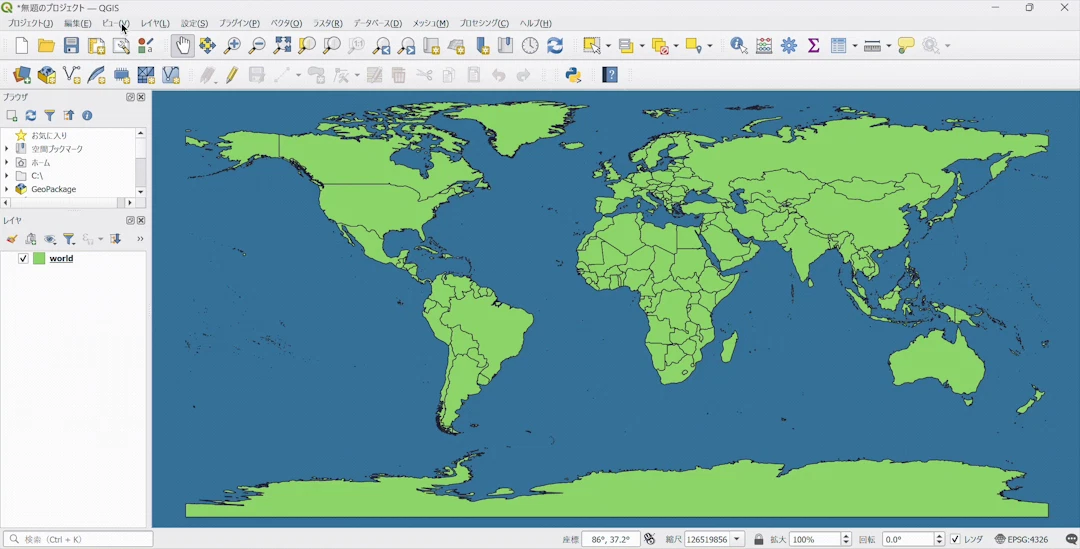This screenshot has width=1080, height=549.
Task: Select the Pan Map hand tool
Action: tap(183, 45)
